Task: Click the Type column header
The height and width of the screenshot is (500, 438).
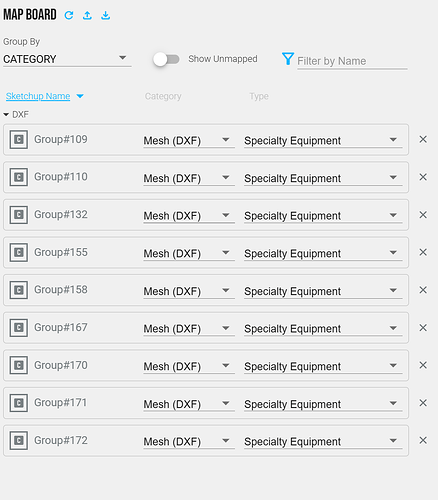Action: (x=259, y=96)
